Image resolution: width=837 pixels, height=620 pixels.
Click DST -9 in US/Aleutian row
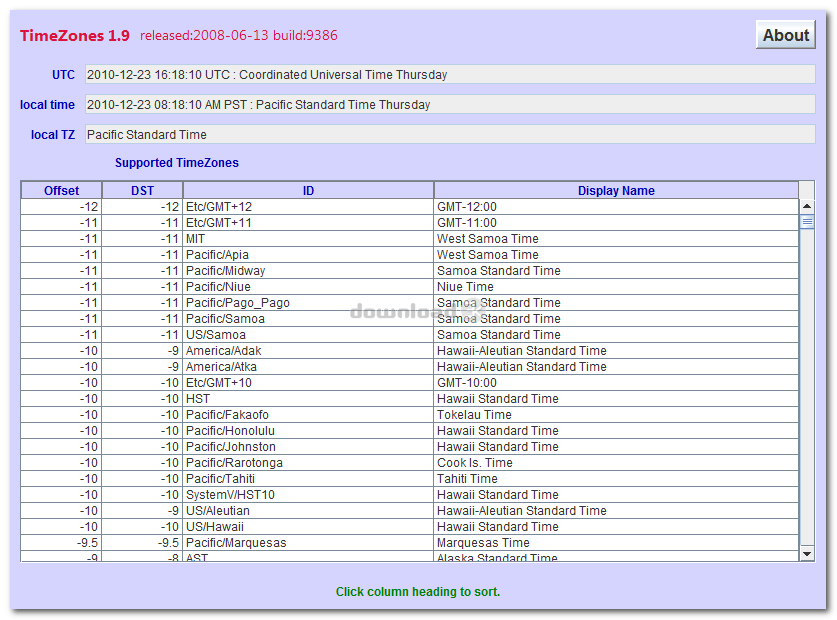point(143,511)
